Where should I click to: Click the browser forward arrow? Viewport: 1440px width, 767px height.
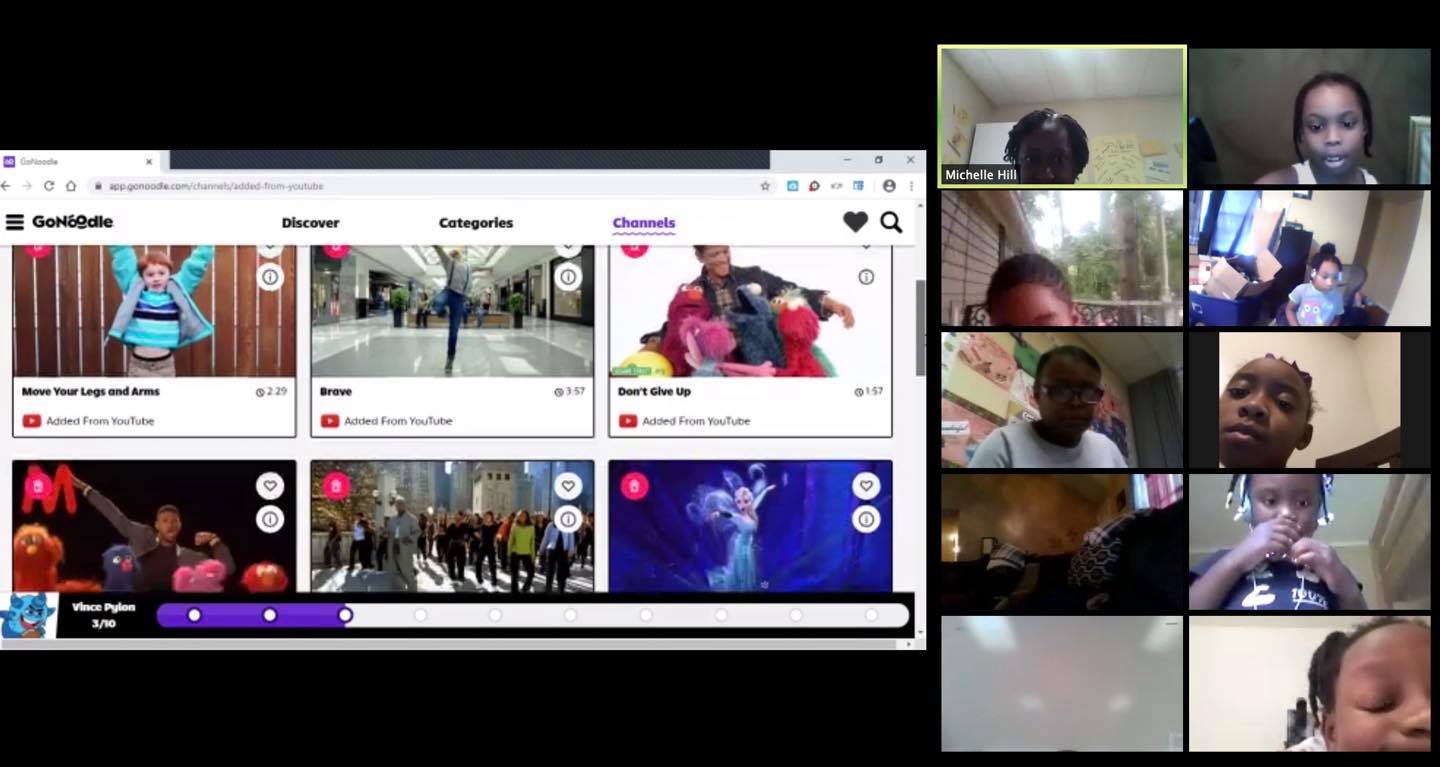[x=27, y=186]
